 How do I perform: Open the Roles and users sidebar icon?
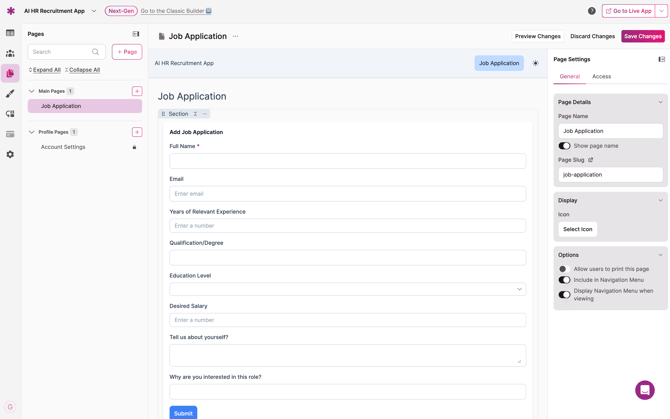click(x=10, y=53)
